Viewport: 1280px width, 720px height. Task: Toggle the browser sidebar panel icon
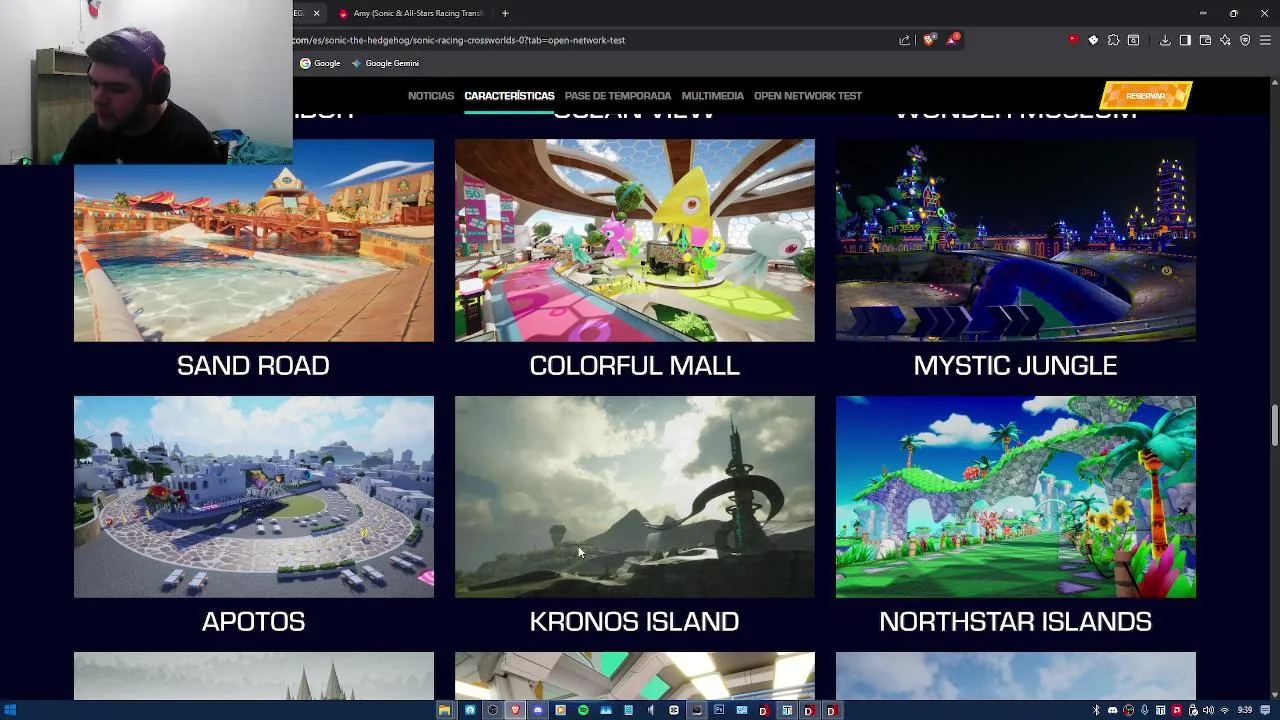tap(1185, 40)
